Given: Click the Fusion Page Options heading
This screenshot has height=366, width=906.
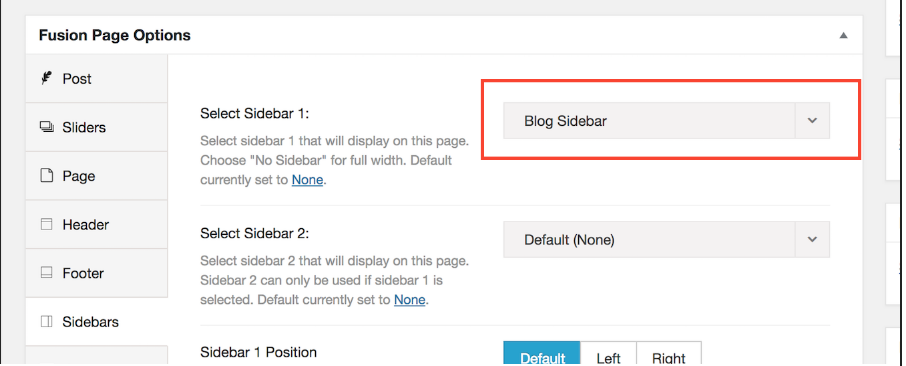Looking at the screenshot, I should pyautogui.click(x=114, y=35).
